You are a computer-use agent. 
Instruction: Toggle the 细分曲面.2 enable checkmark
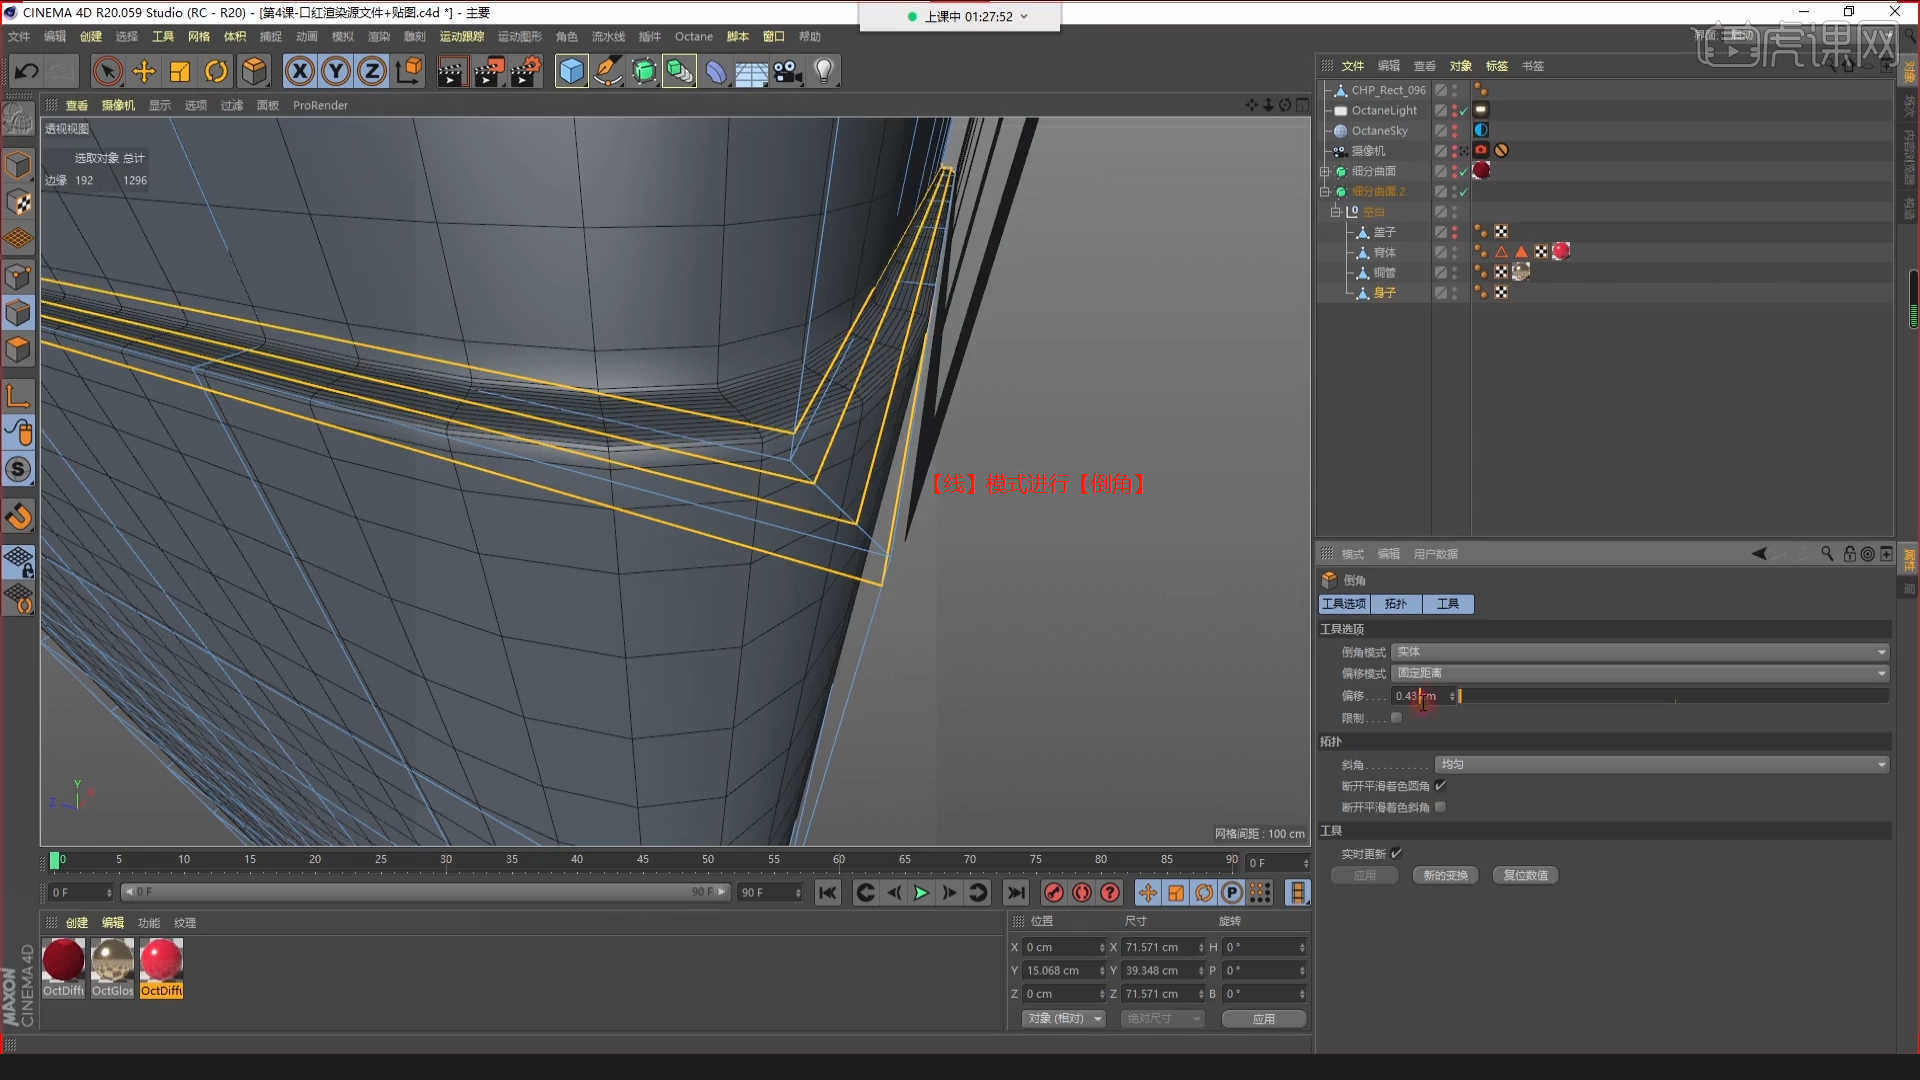pyautogui.click(x=1464, y=192)
